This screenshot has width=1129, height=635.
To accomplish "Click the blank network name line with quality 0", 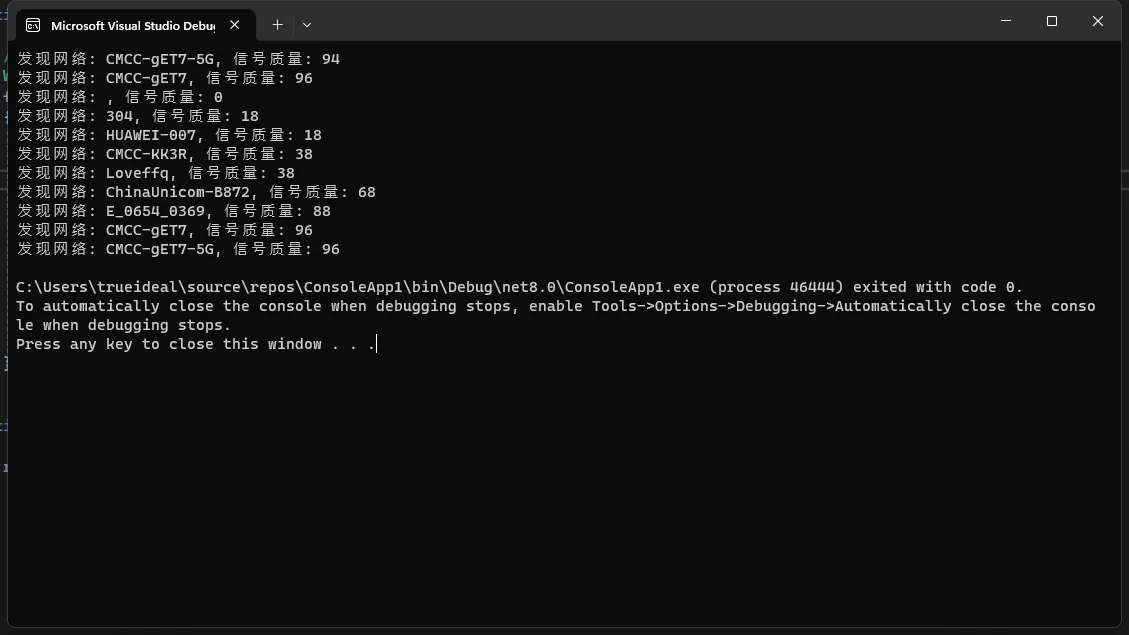I will (x=120, y=96).
